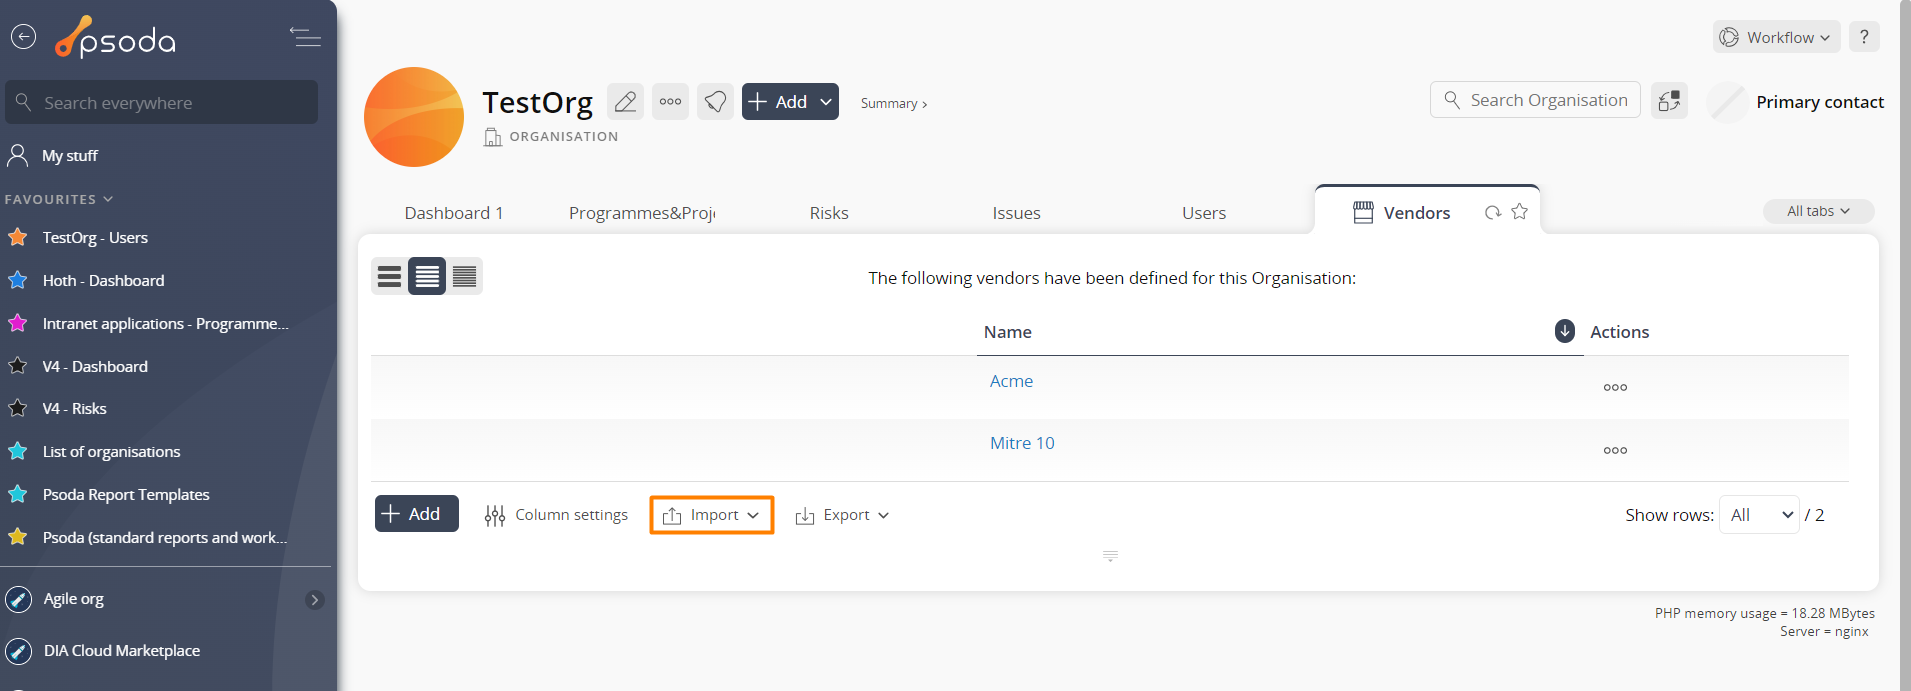Switch to the Programmes&Projects tab

642,213
